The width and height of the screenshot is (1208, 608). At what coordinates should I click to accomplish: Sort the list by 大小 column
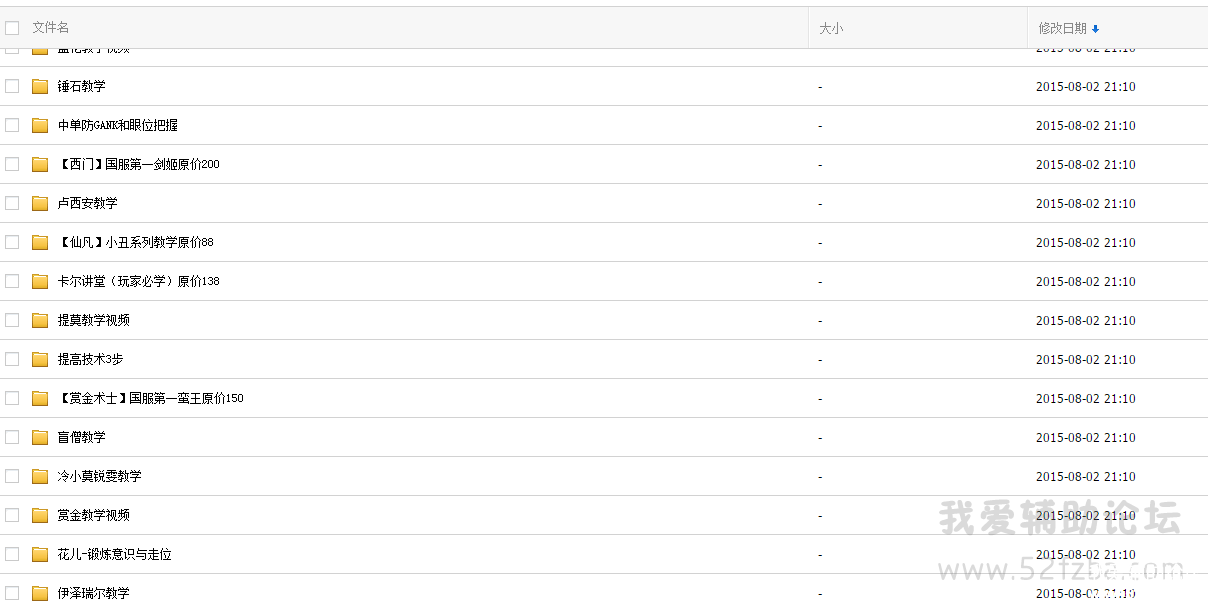click(x=831, y=28)
